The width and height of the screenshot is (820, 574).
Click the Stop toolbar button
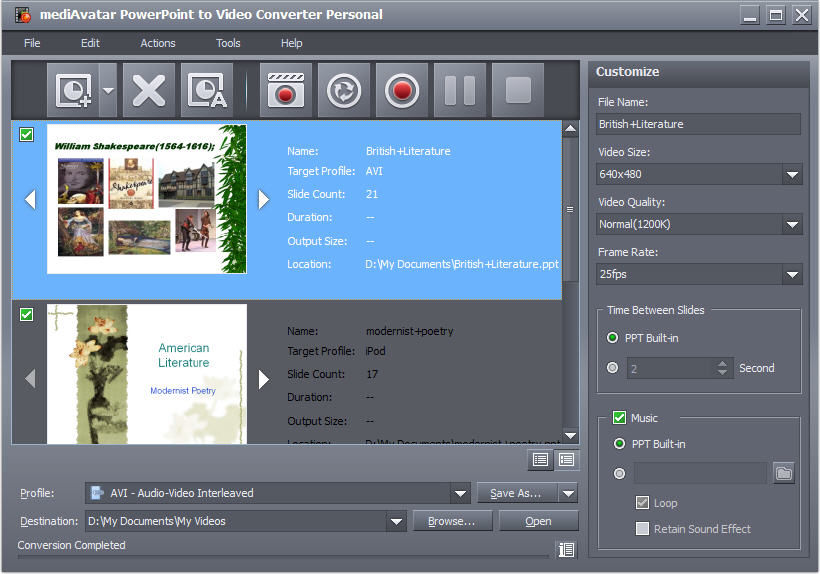[x=518, y=90]
